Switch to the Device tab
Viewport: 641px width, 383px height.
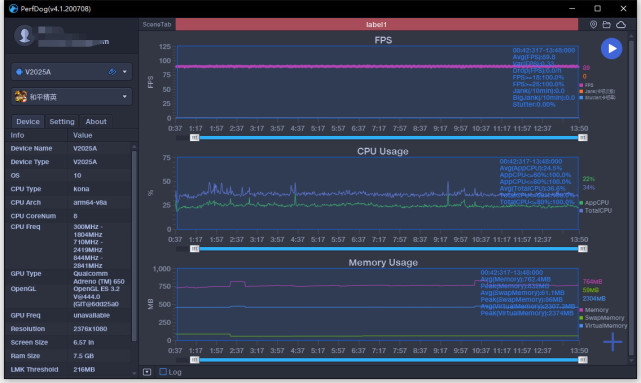click(28, 121)
